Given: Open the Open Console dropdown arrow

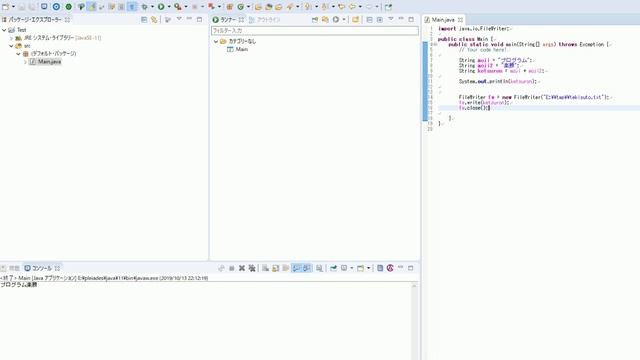Looking at the screenshot, I should pyautogui.click(x=368, y=269).
